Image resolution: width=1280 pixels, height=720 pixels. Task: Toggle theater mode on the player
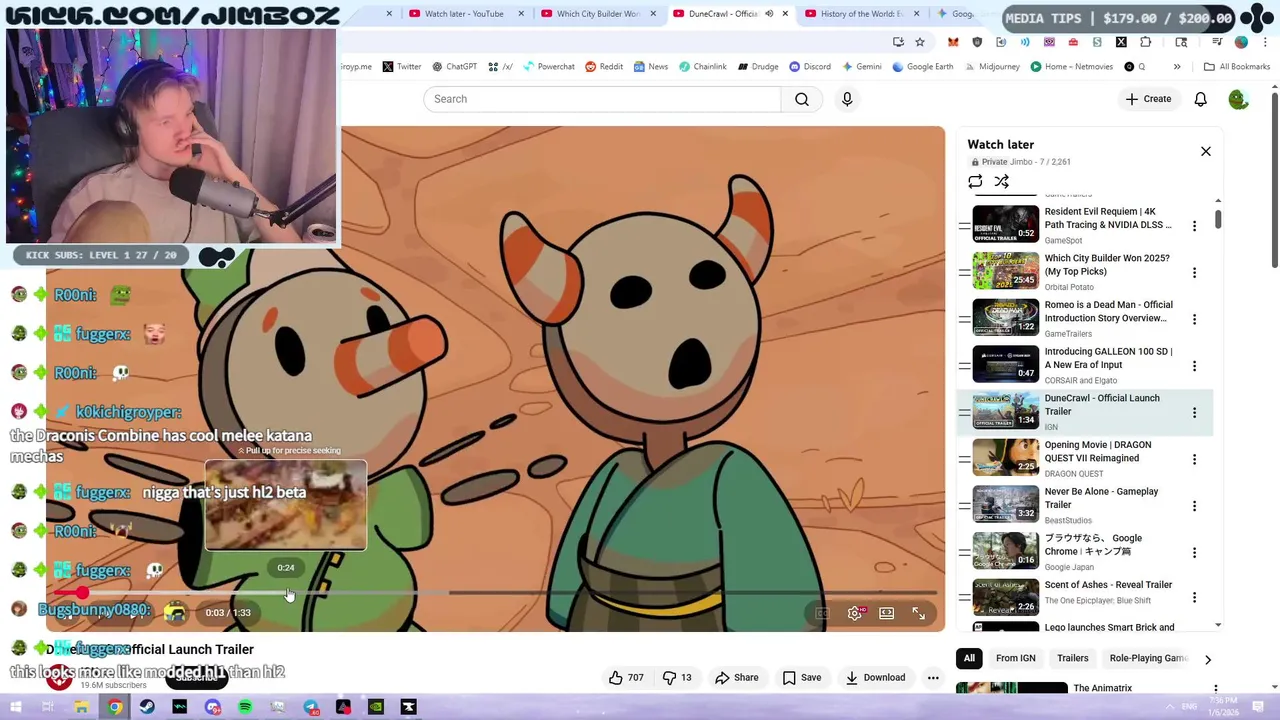coord(886,613)
